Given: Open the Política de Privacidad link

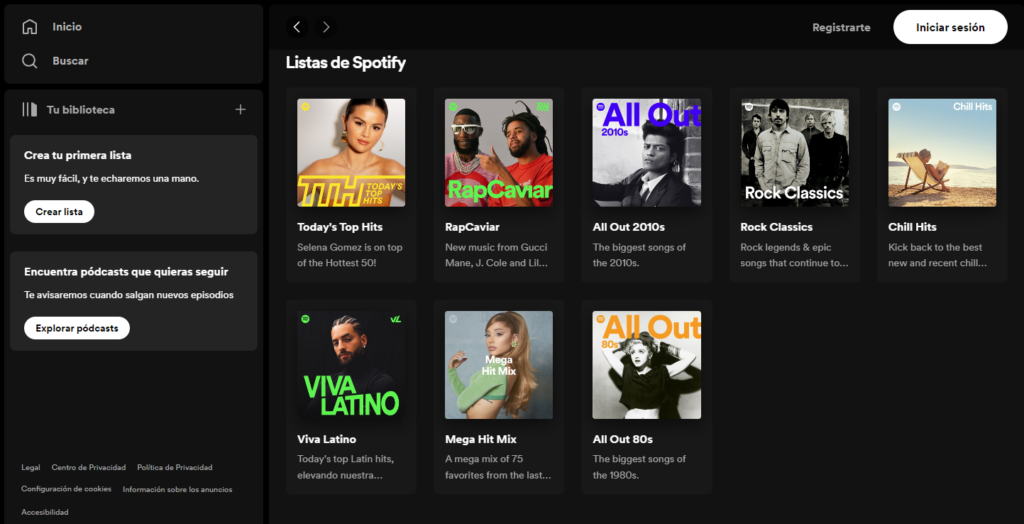Looking at the screenshot, I should [174, 467].
